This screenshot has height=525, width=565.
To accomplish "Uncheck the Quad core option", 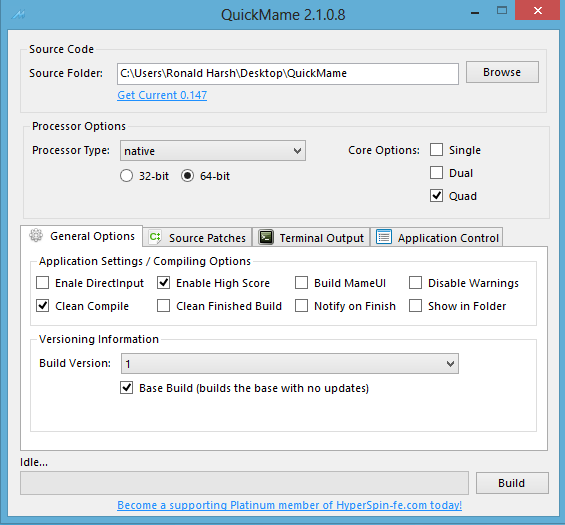I will (436, 196).
